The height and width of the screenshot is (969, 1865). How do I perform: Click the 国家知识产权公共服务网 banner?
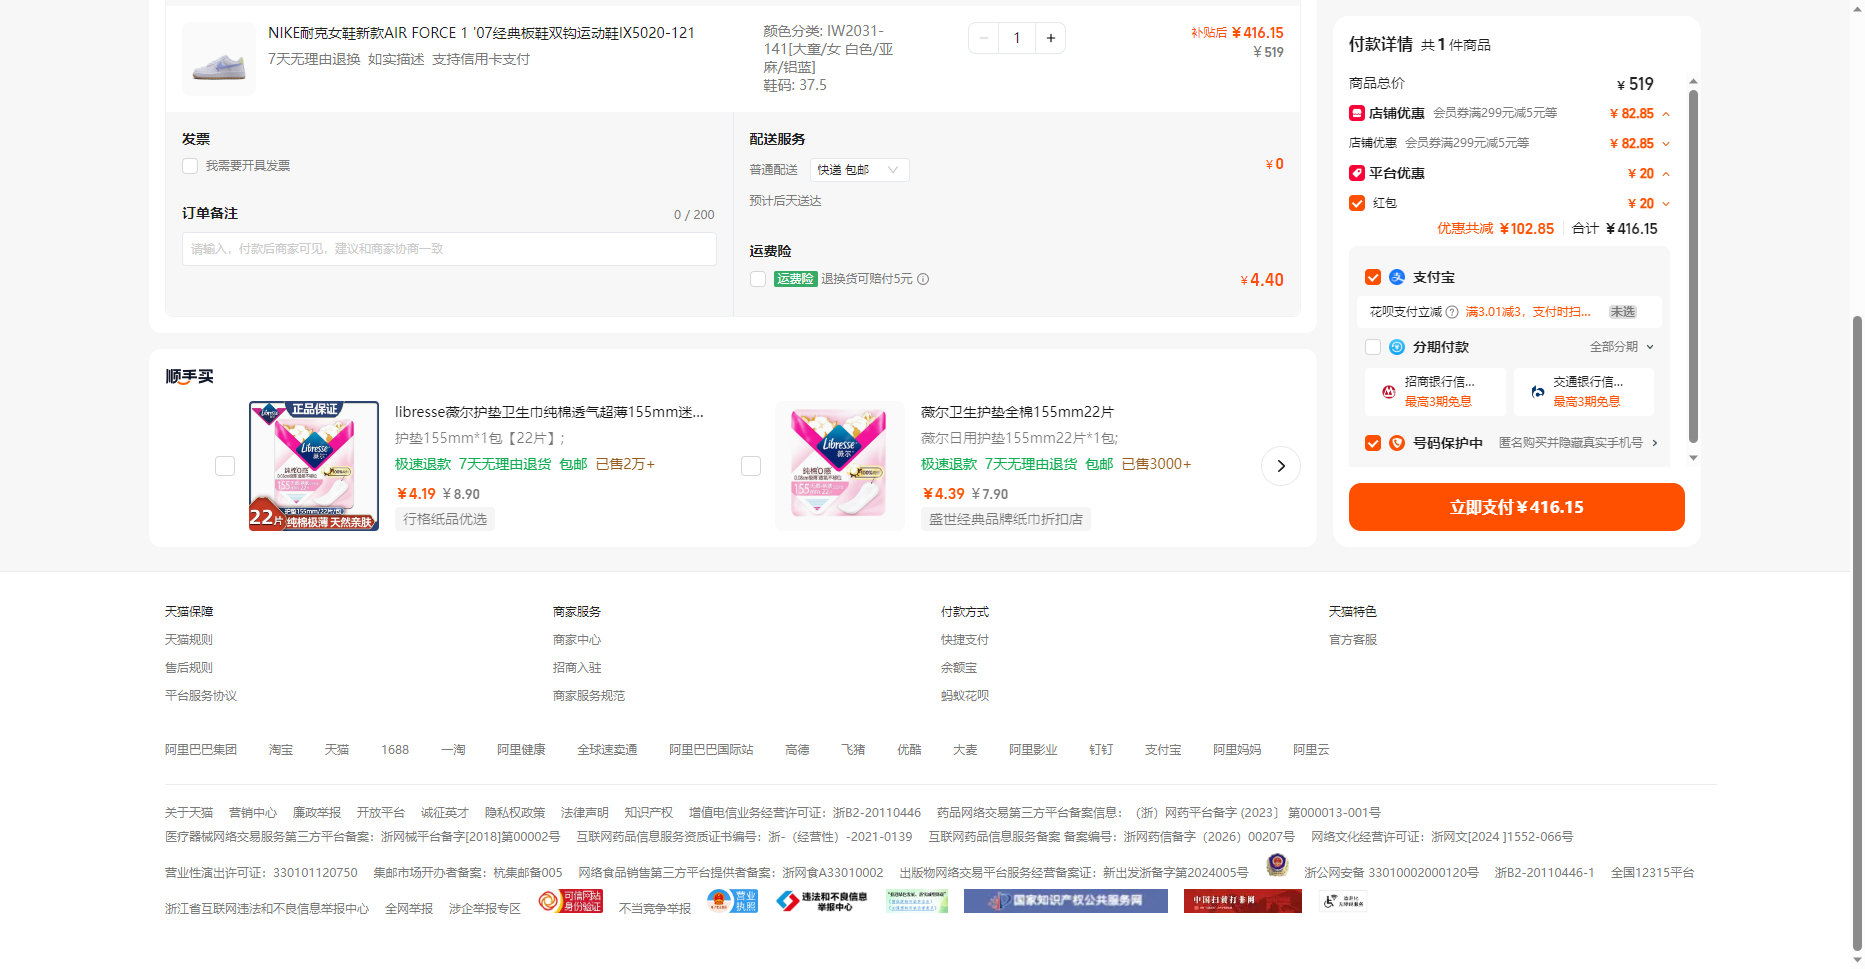1066,901
